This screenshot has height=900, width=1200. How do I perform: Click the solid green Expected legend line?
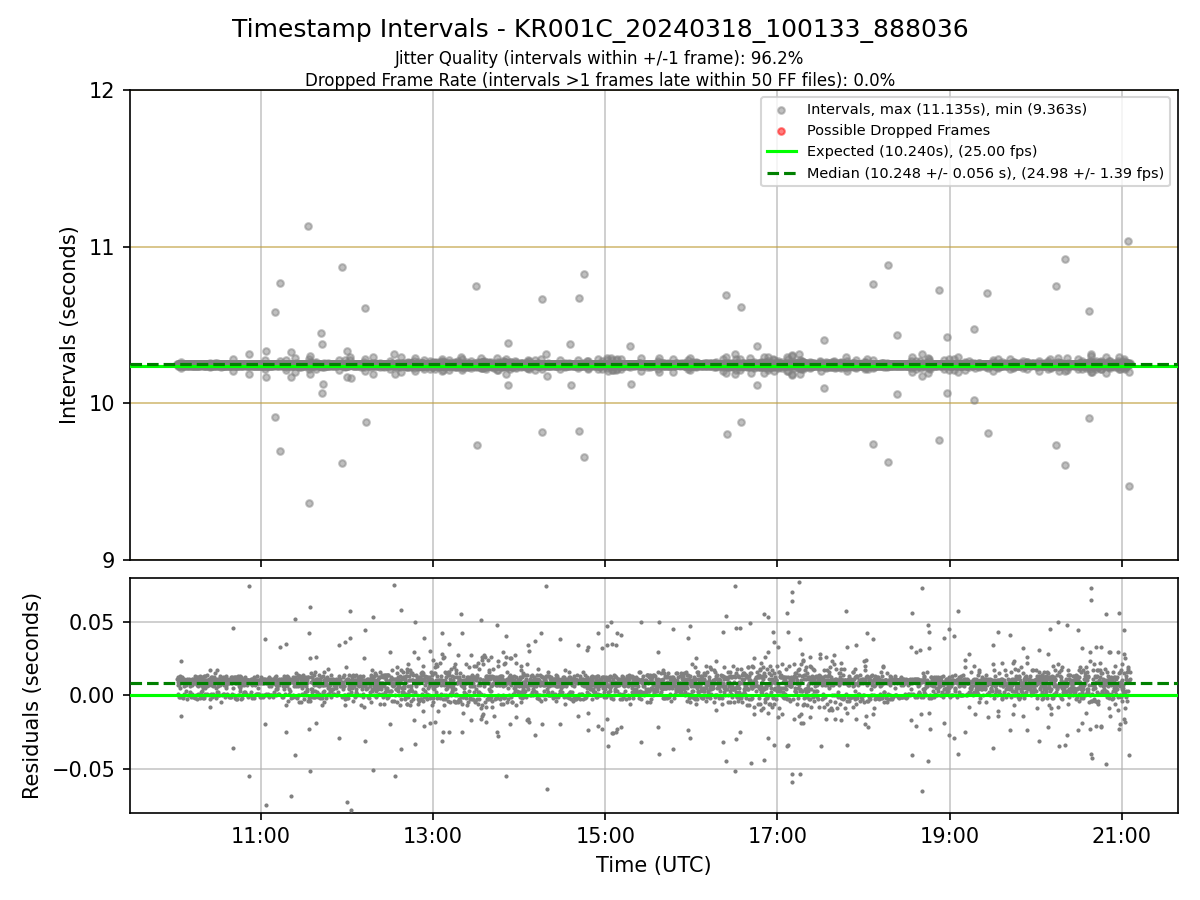[x=782, y=151]
